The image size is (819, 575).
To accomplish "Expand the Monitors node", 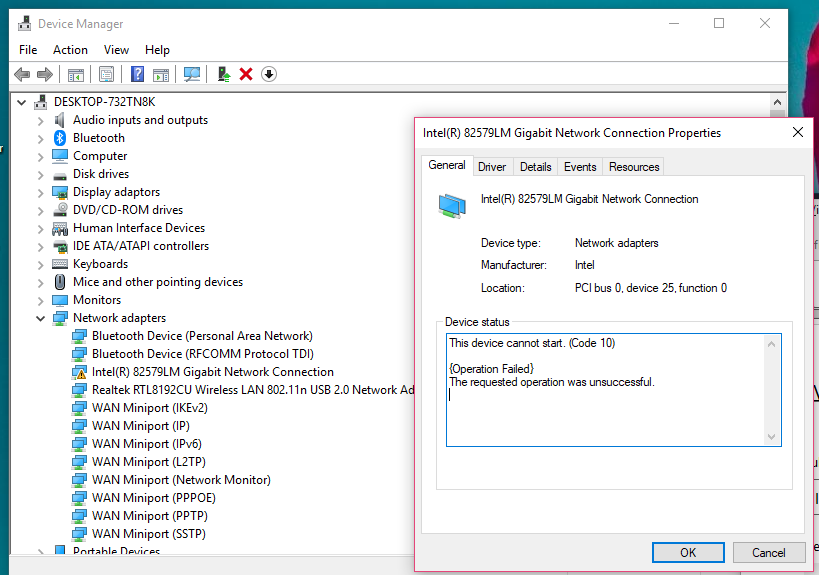I will (41, 301).
